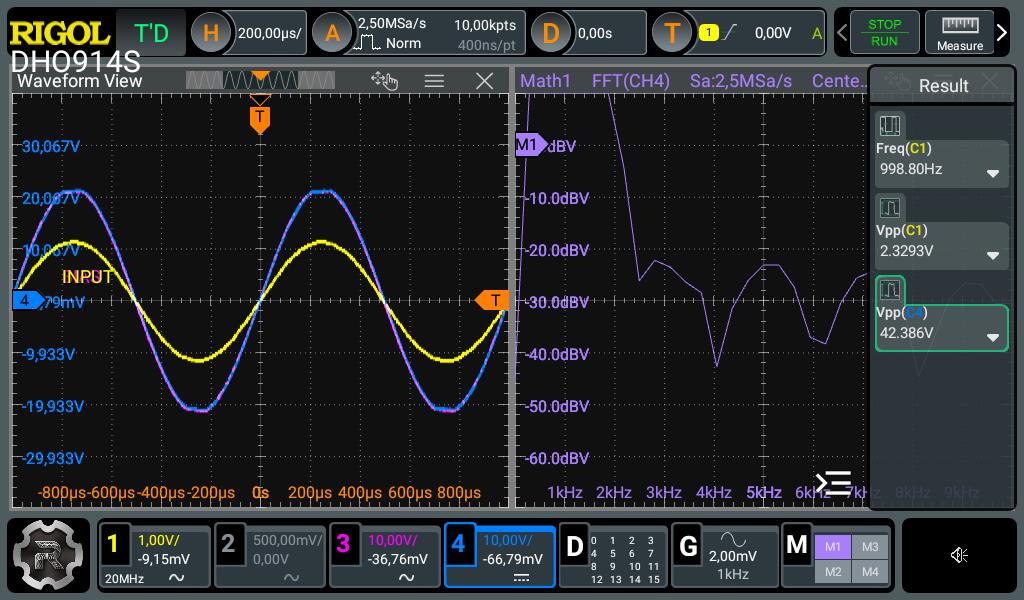The image size is (1024, 600).
Task: Open the Math M menu
Action: [x=797, y=545]
